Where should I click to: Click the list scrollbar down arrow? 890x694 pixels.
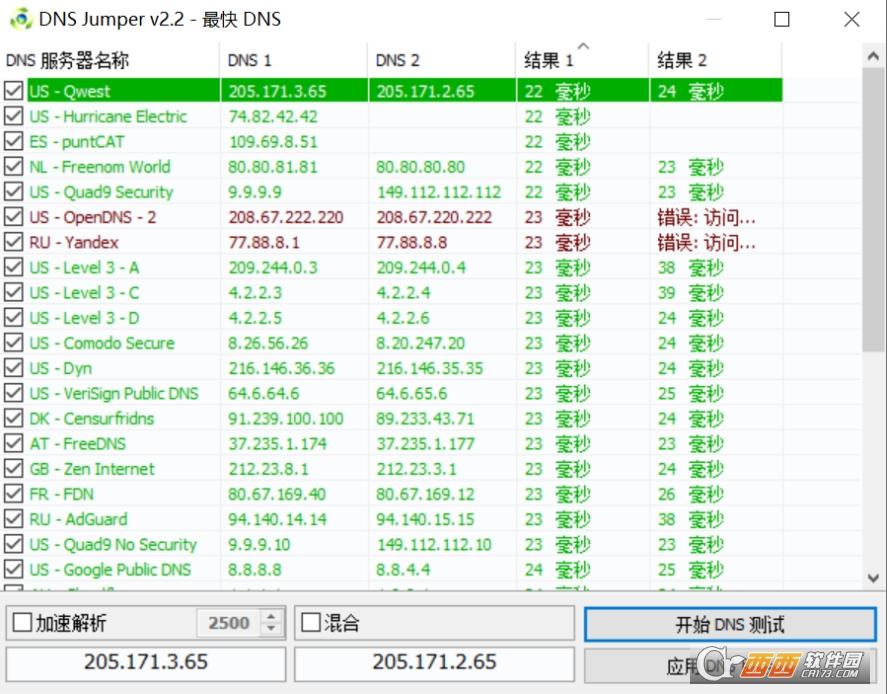point(873,578)
